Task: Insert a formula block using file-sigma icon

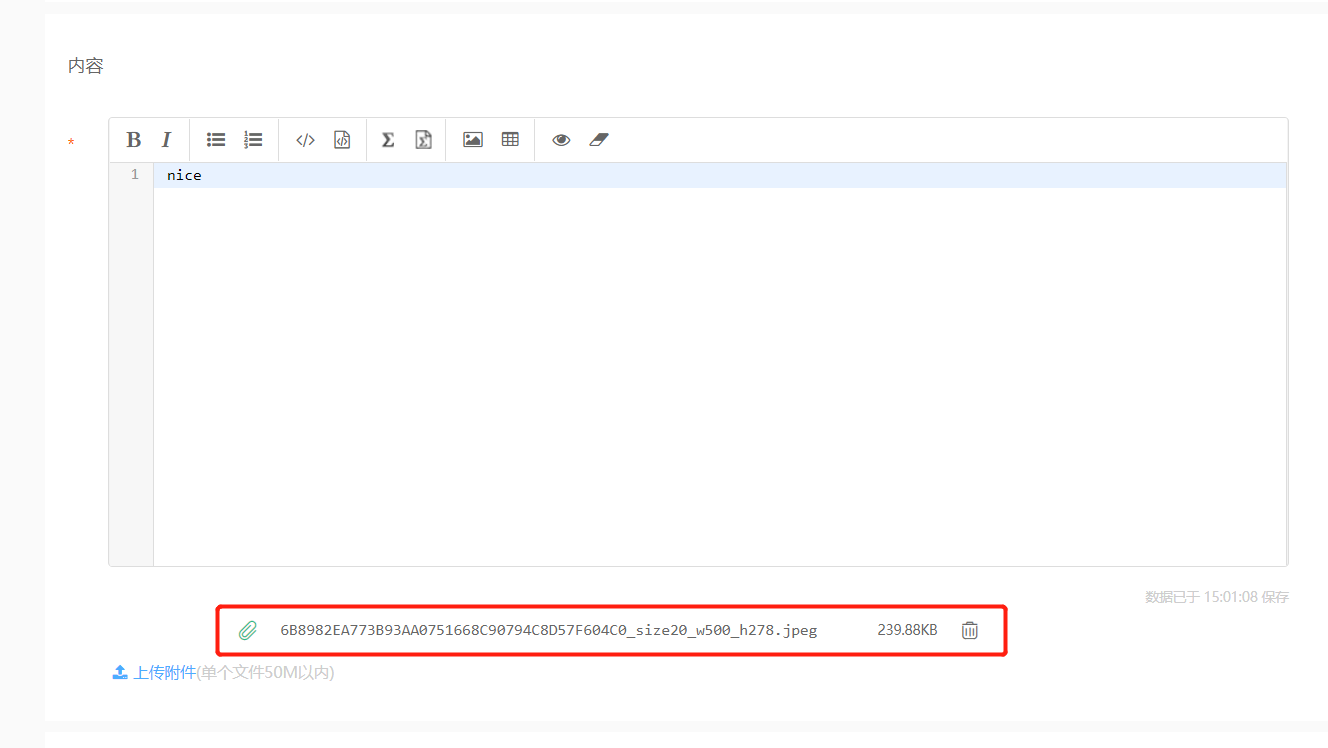Action: (424, 140)
